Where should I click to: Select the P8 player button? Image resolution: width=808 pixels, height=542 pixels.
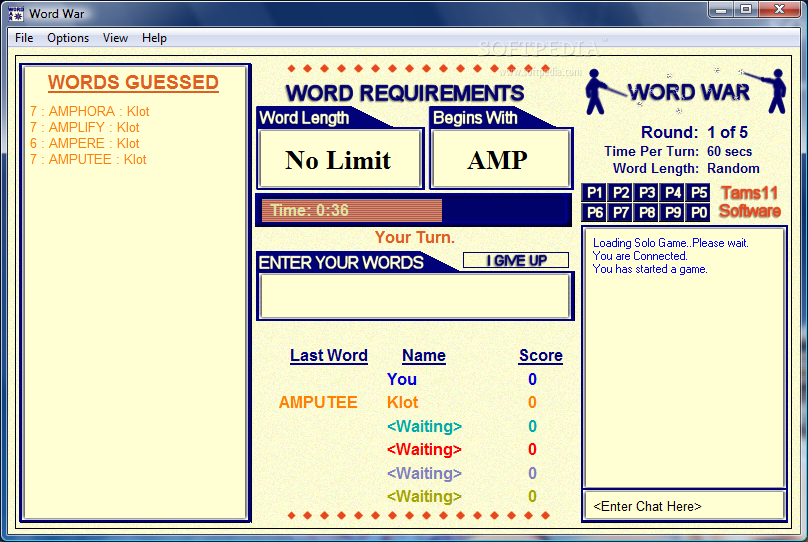[647, 212]
